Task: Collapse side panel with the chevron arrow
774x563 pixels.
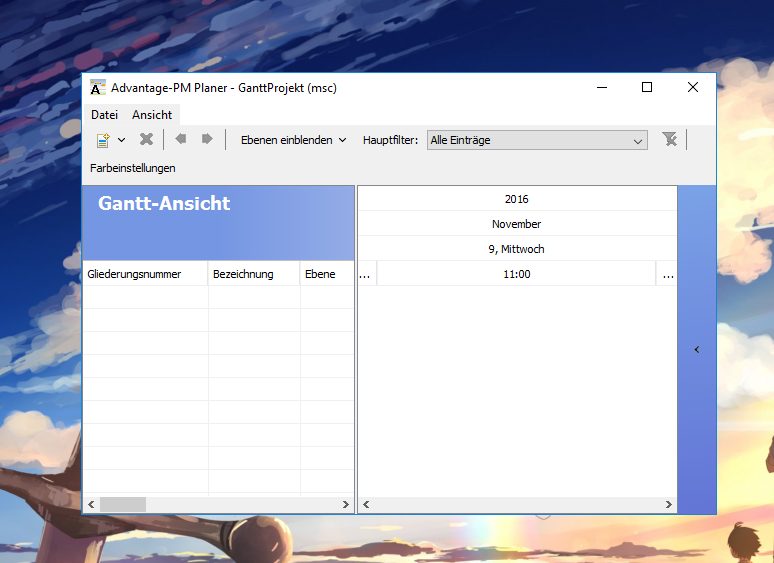Action: coord(697,349)
